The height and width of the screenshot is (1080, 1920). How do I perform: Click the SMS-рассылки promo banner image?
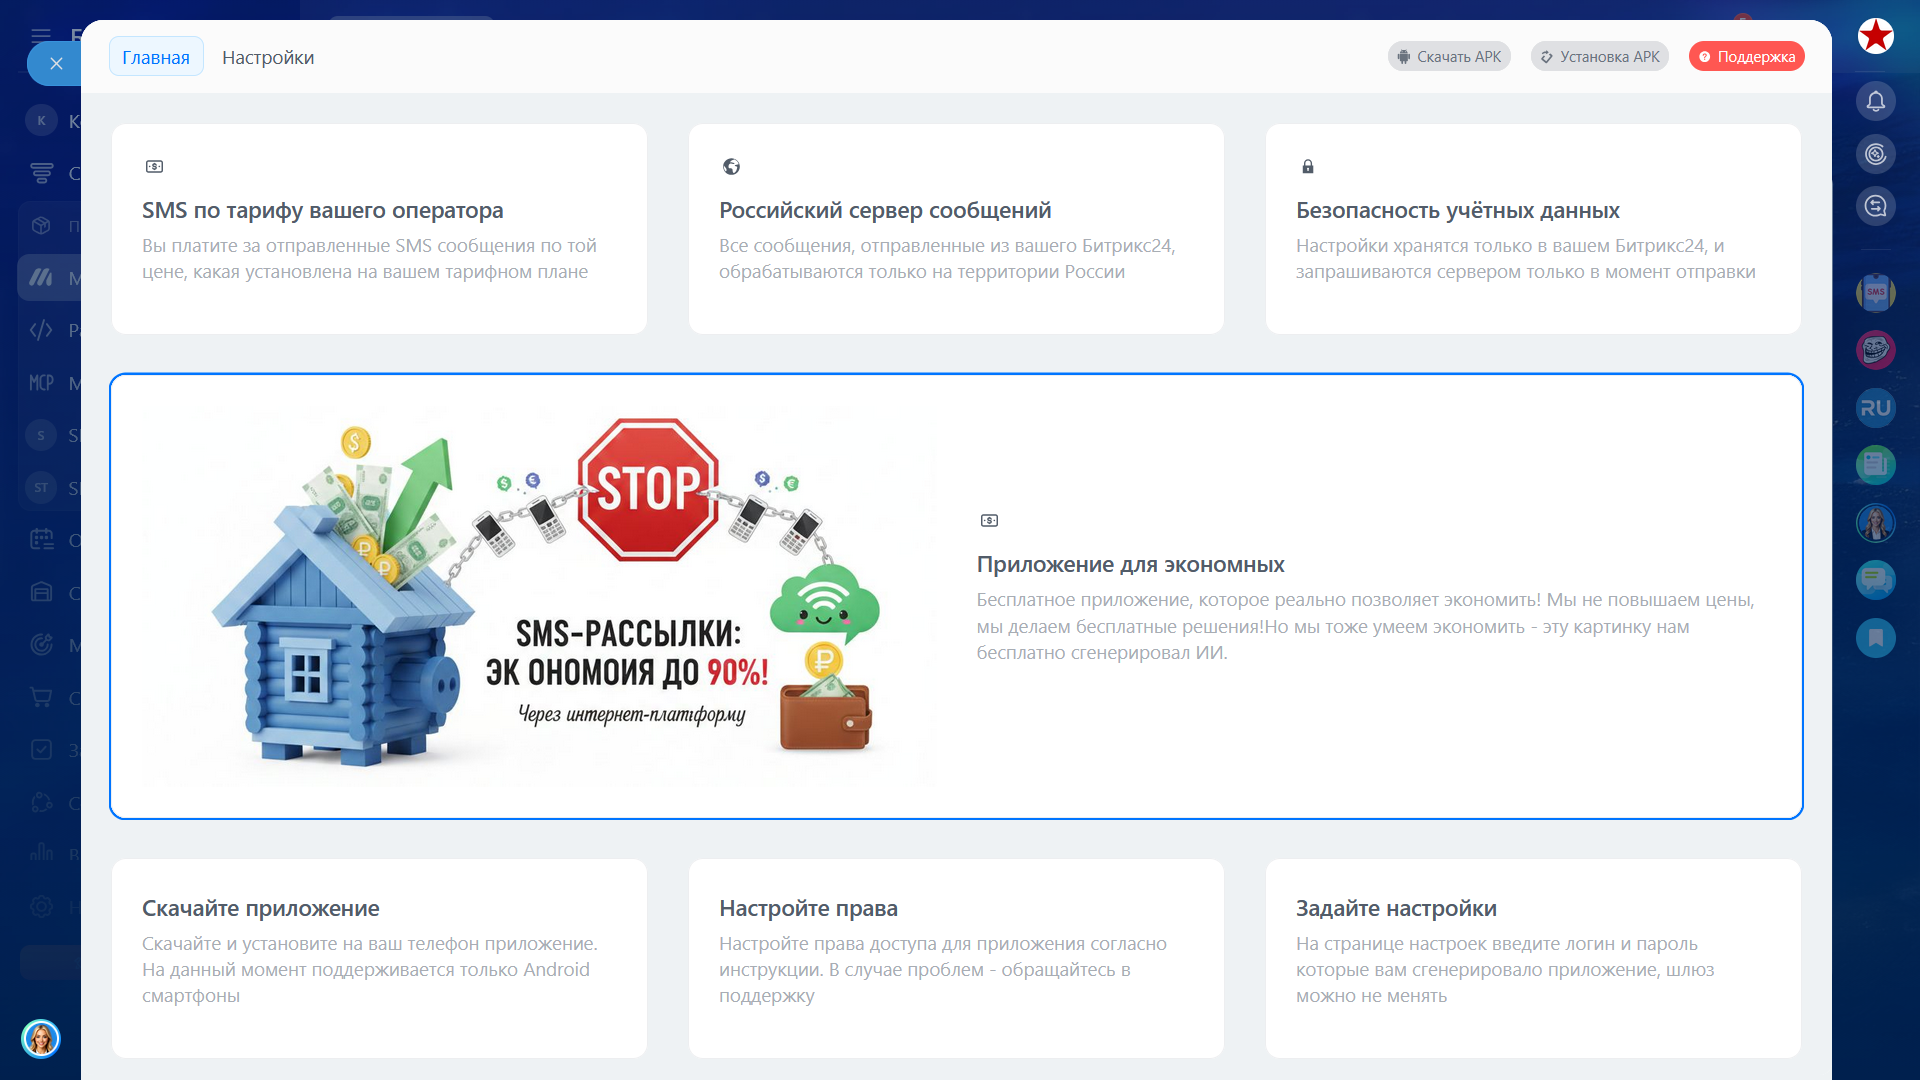tap(540, 597)
